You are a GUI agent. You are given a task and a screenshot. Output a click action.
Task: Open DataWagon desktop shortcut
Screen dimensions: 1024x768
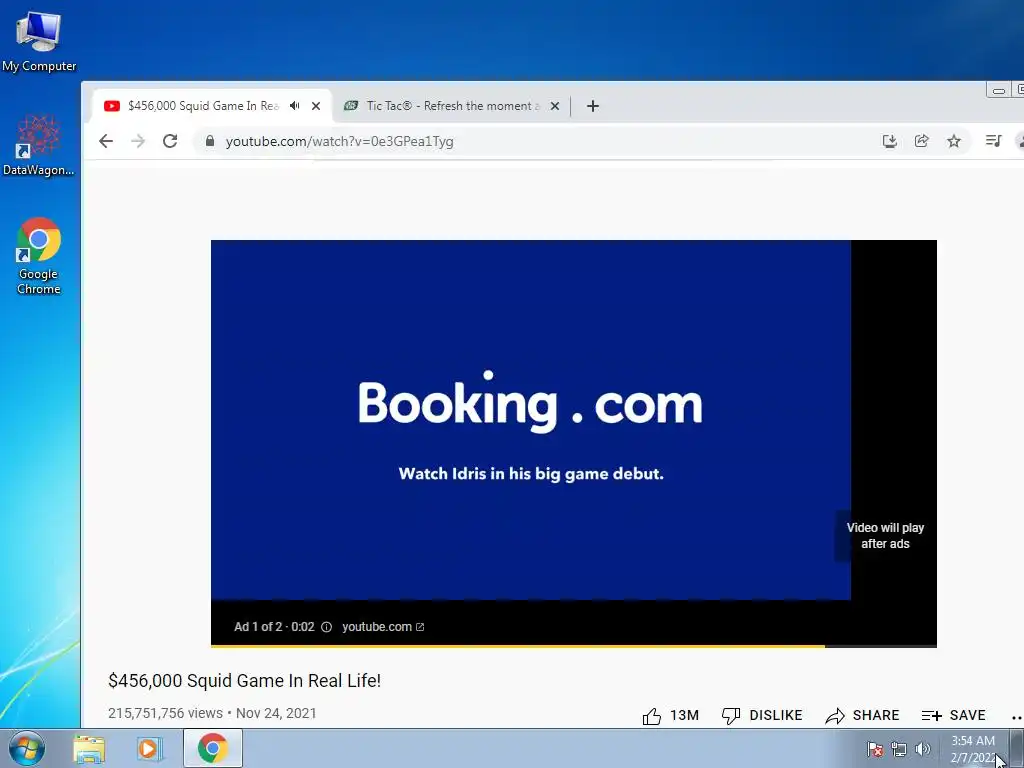(39, 145)
